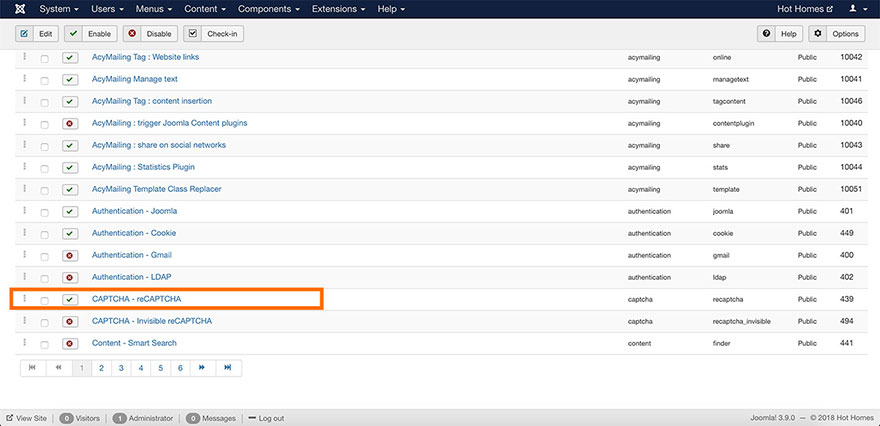Go to pagination page 2
The height and width of the screenshot is (426, 880).
pyautogui.click(x=102, y=368)
